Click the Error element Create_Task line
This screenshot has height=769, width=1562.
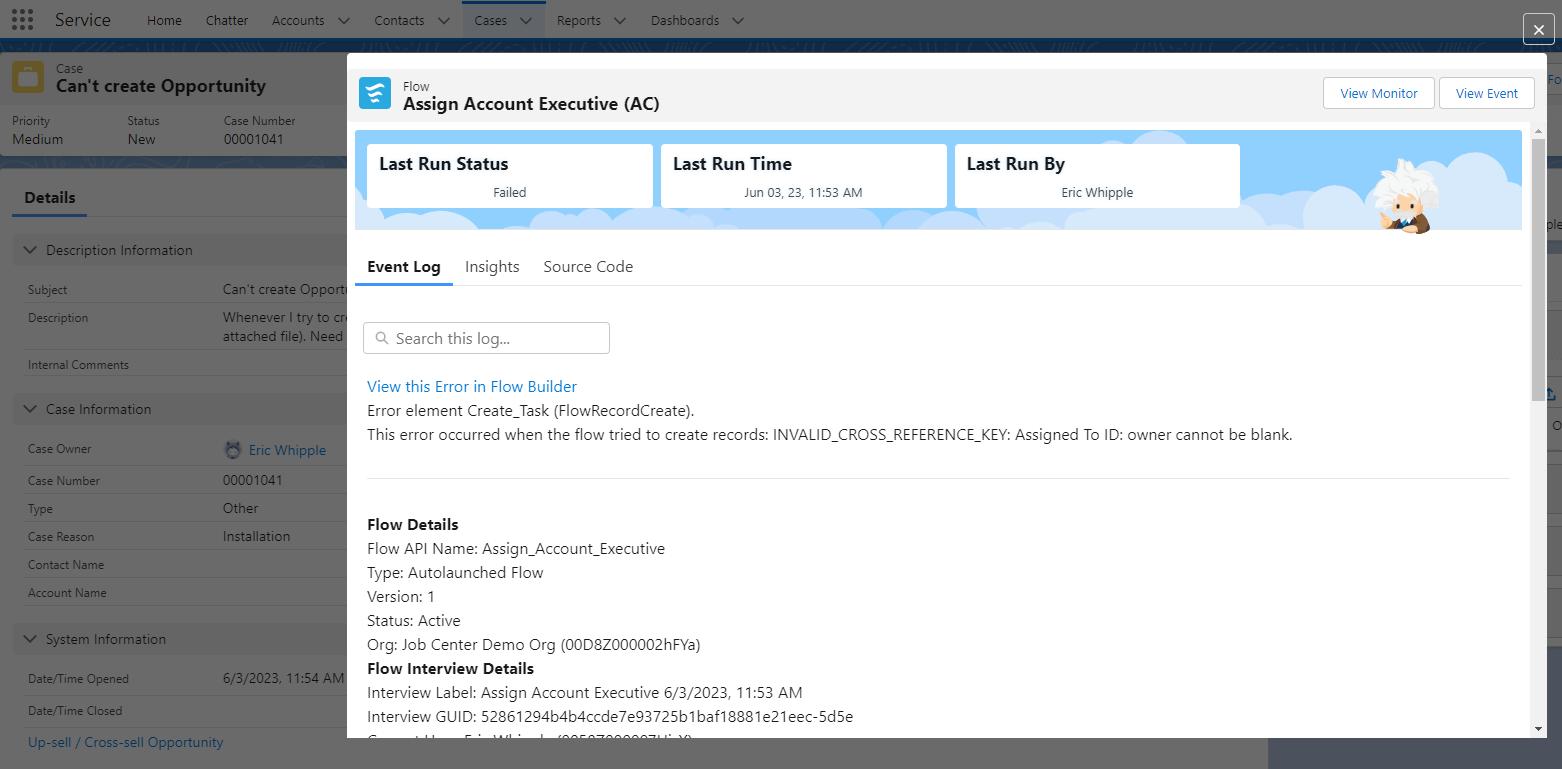point(530,411)
